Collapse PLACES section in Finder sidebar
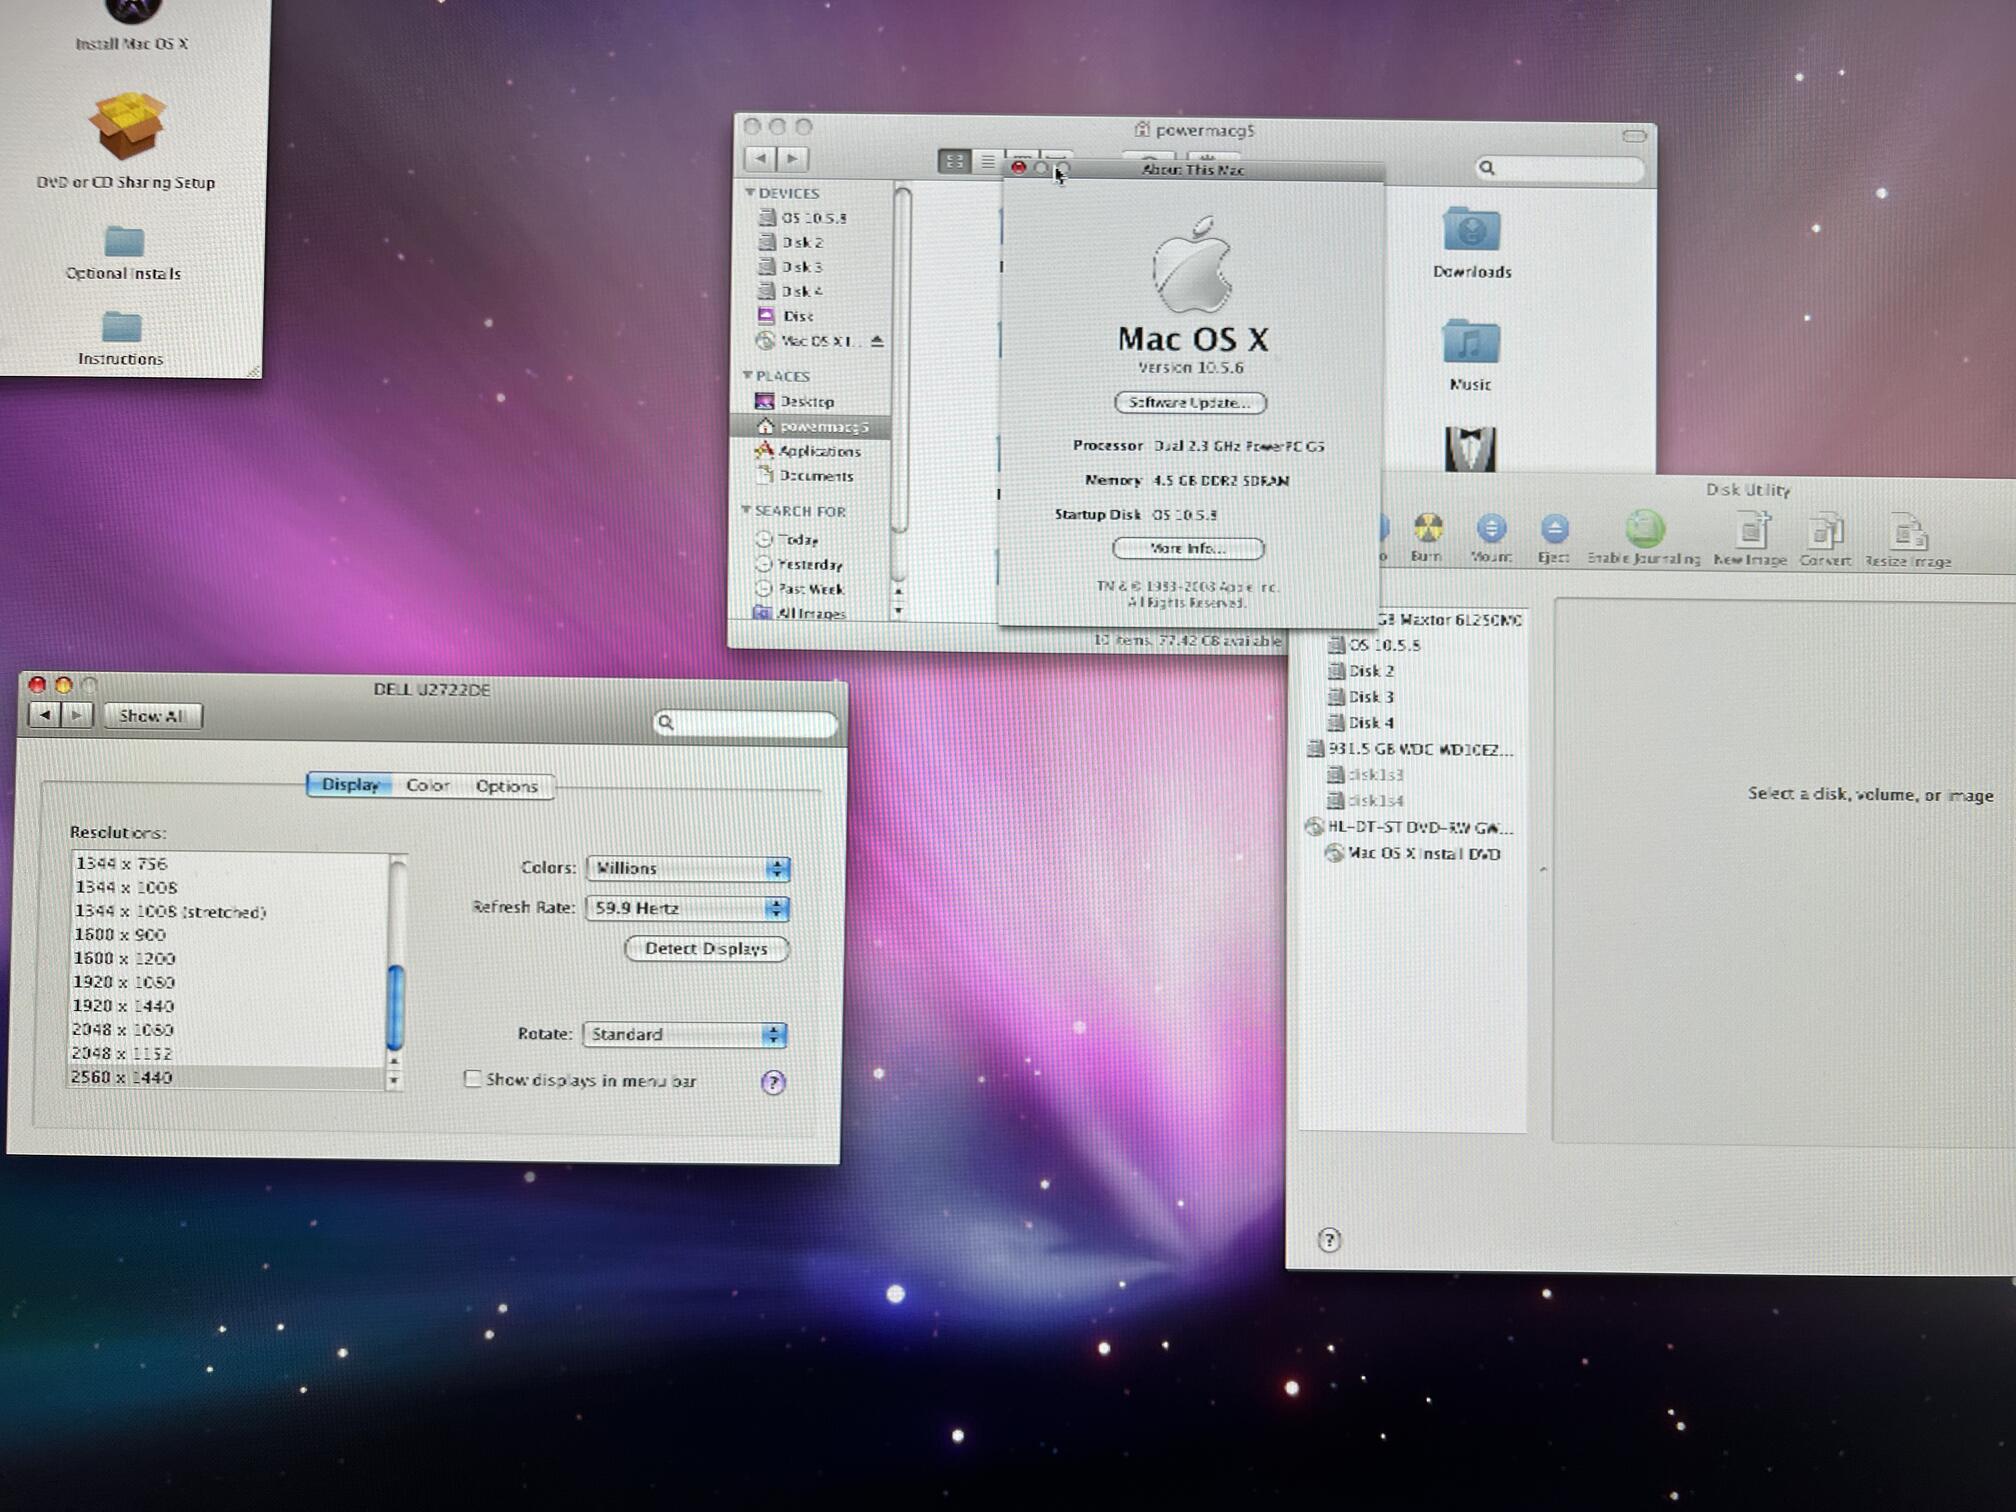This screenshot has width=2016, height=1512. point(747,375)
